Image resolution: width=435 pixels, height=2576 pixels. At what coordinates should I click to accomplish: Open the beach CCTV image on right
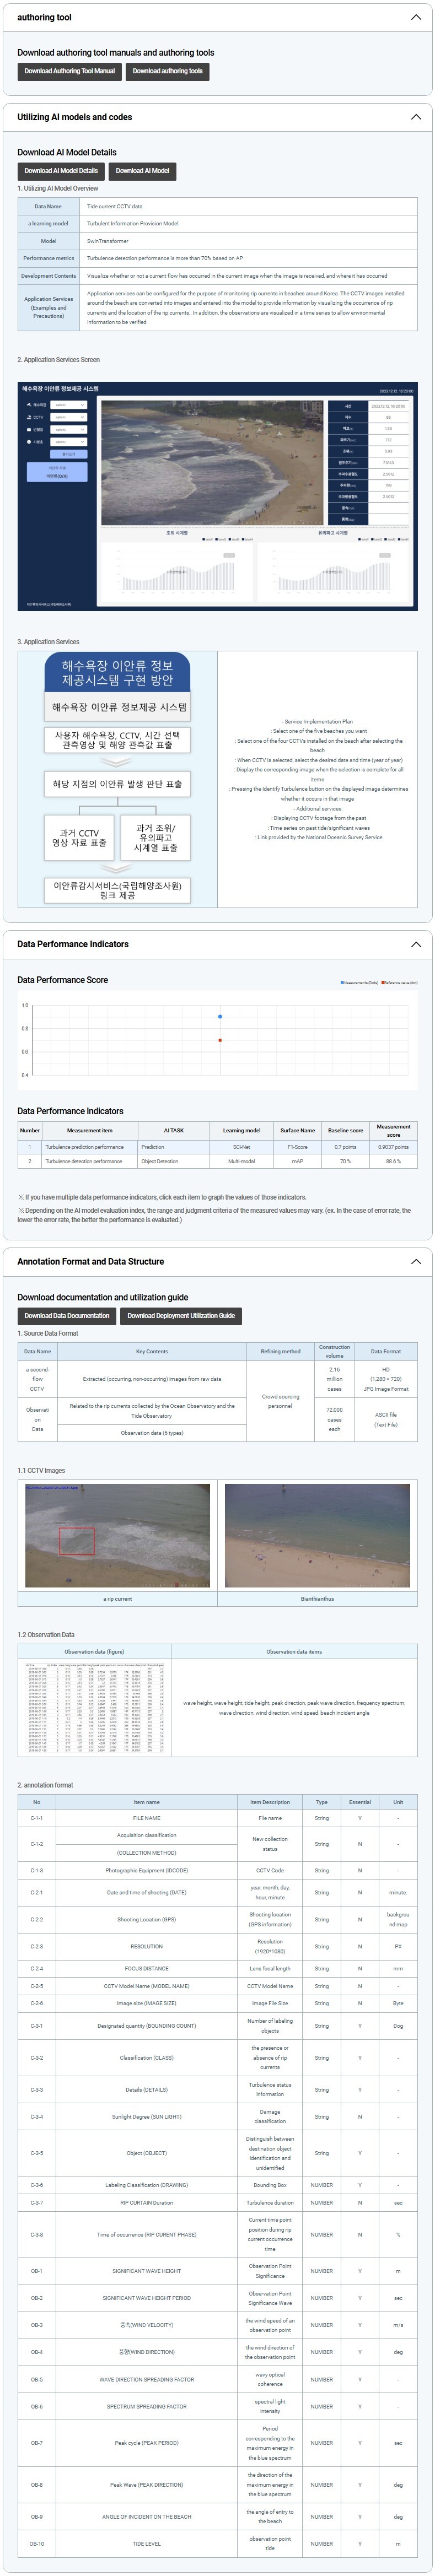tap(317, 1535)
